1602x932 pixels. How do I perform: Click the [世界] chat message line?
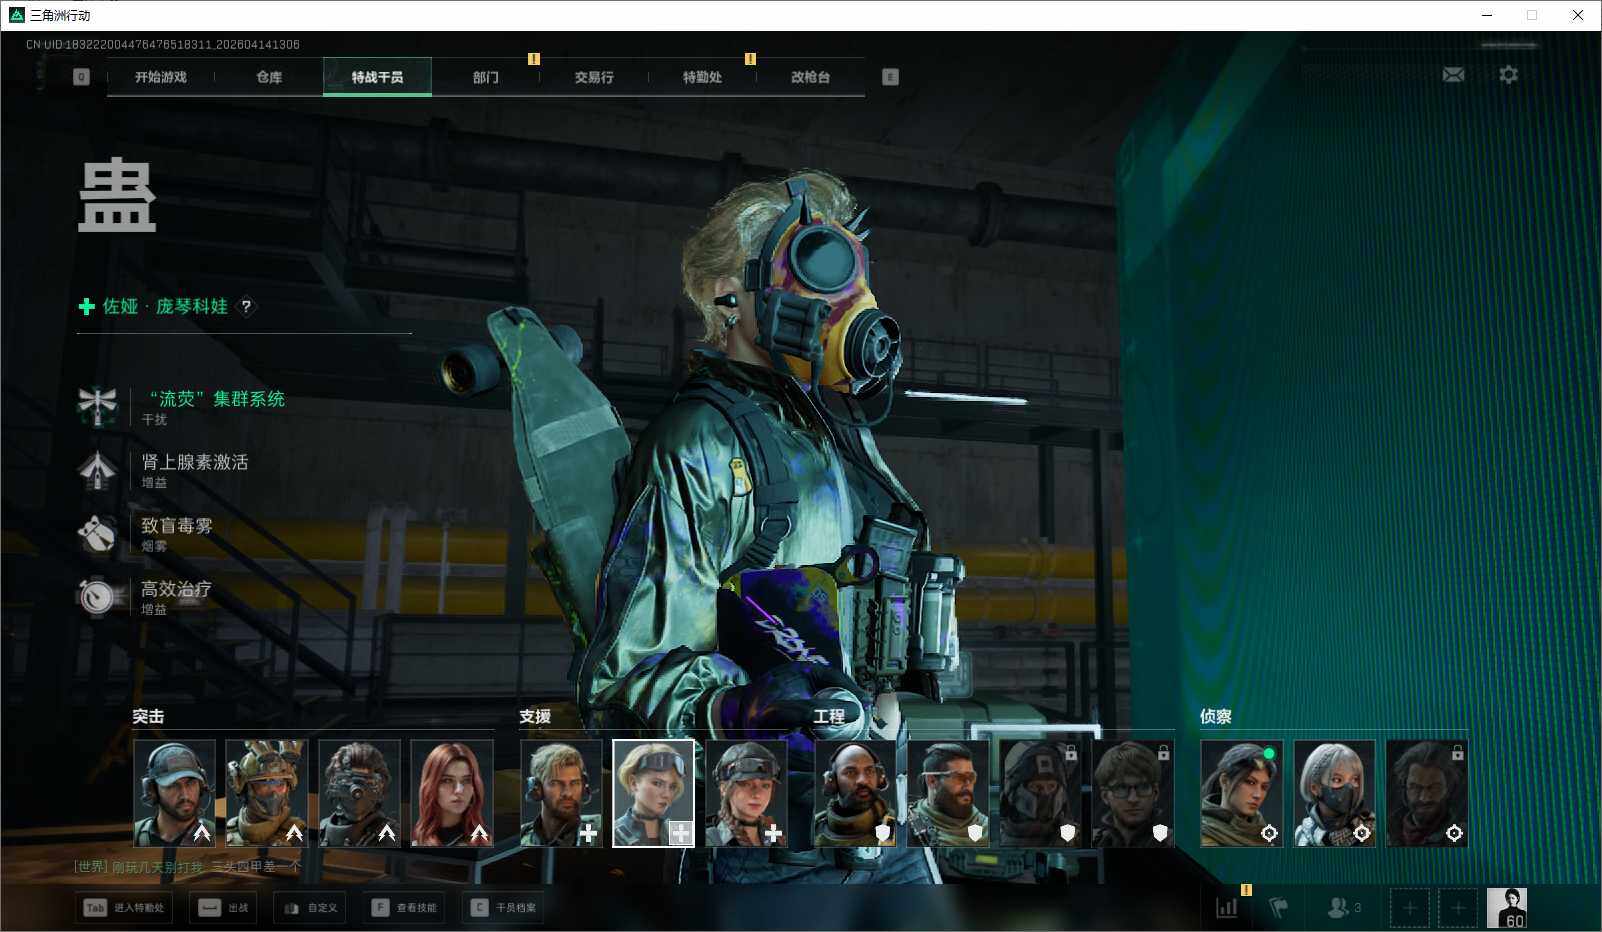tap(187, 866)
